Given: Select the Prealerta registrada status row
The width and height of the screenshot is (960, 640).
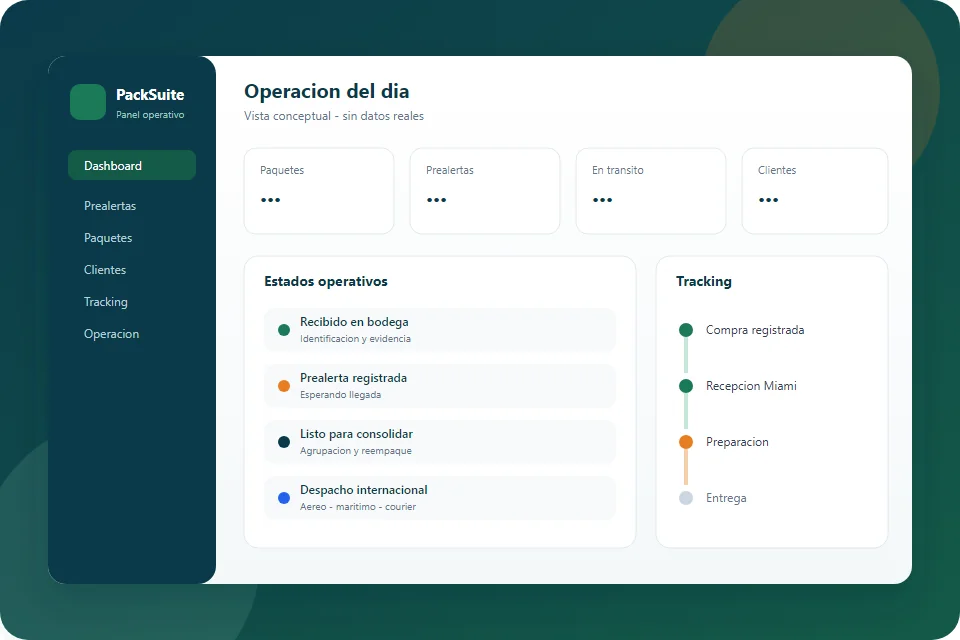Looking at the screenshot, I should point(440,386).
